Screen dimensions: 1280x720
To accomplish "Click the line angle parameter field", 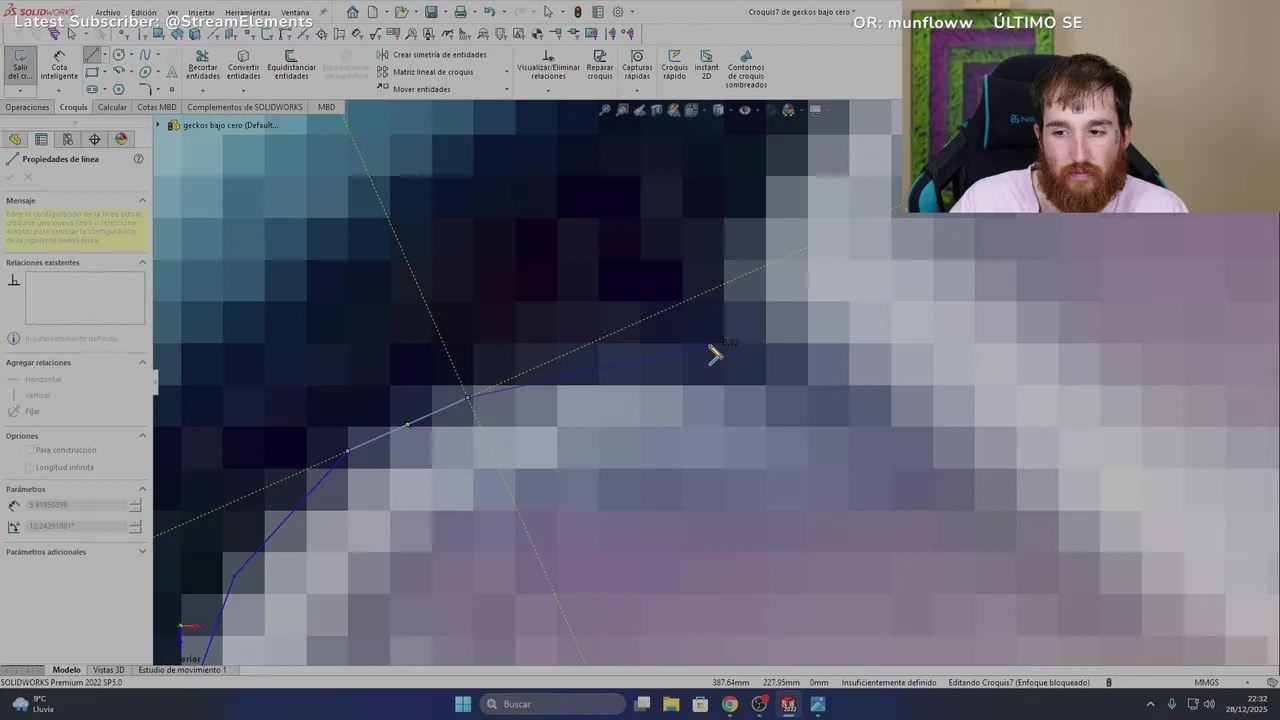I will tap(76, 526).
